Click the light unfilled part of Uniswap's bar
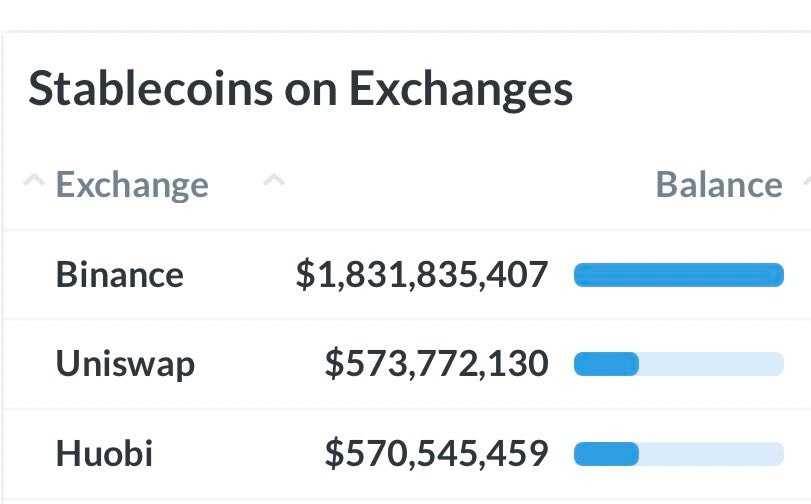 [x=712, y=364]
